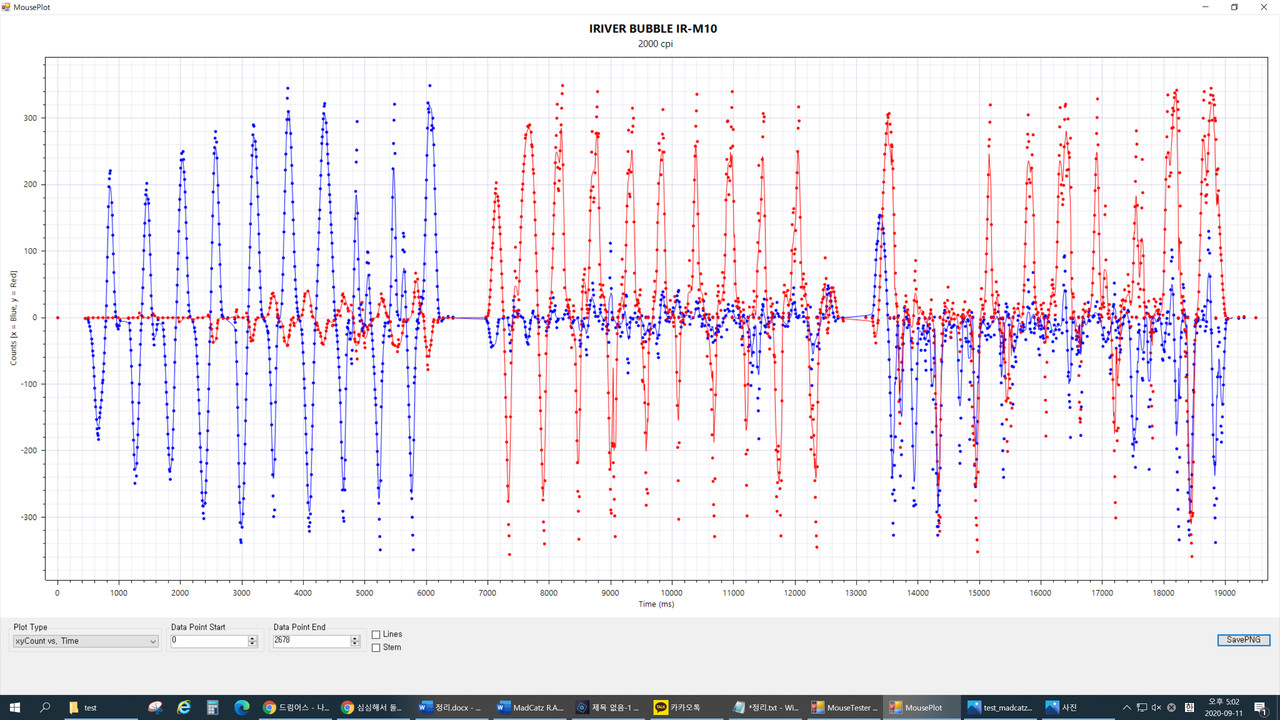Open Microsoft Edge from the taskbar

241,707
